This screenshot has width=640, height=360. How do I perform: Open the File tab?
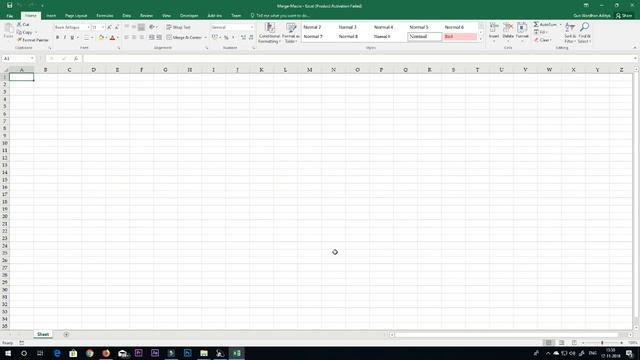(x=9, y=16)
